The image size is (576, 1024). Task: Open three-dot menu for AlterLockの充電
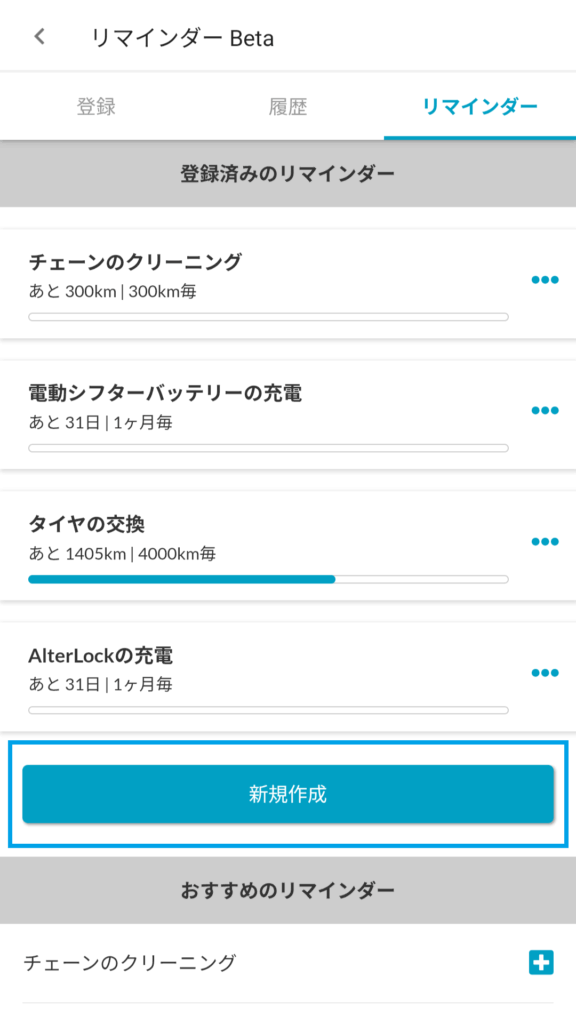pos(545,673)
